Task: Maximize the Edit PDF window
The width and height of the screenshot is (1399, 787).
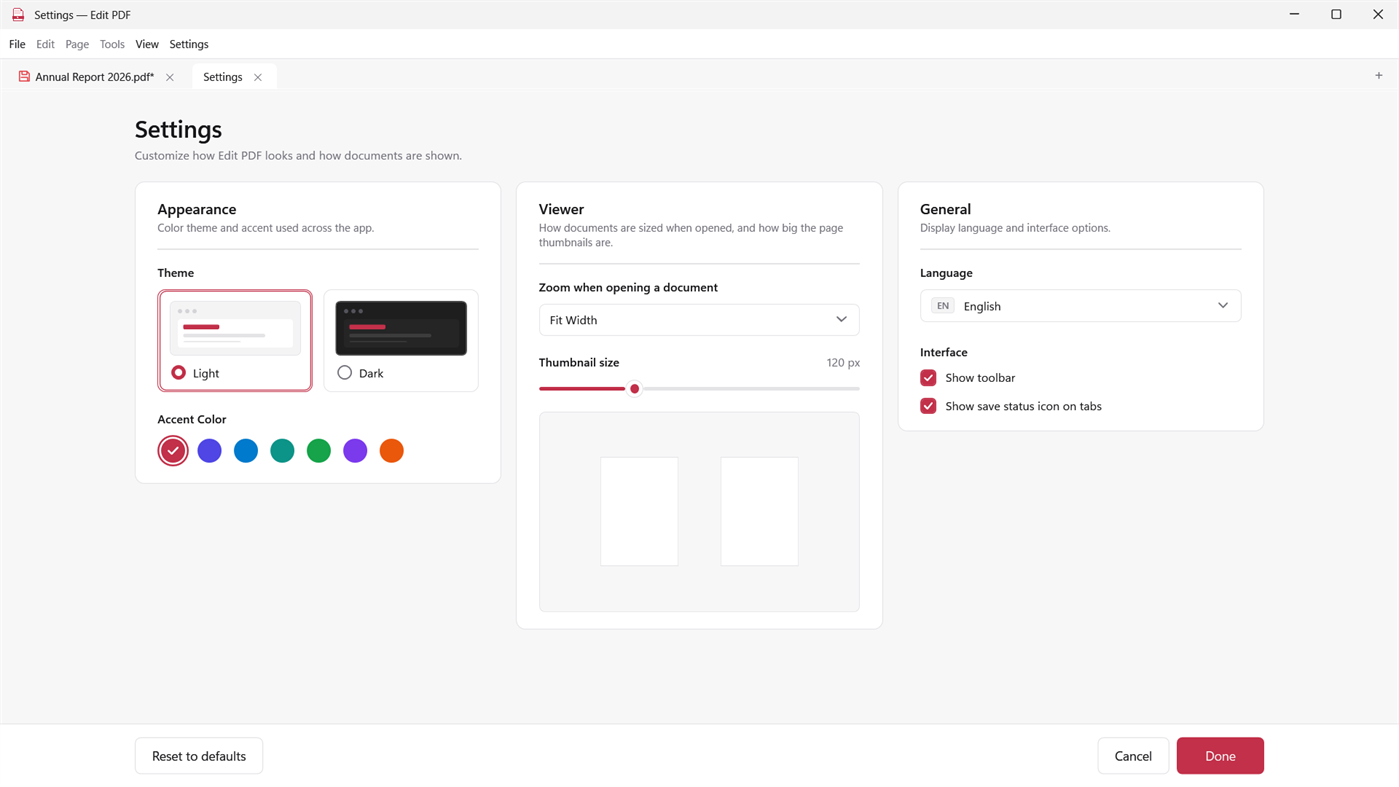Action: (x=1336, y=15)
